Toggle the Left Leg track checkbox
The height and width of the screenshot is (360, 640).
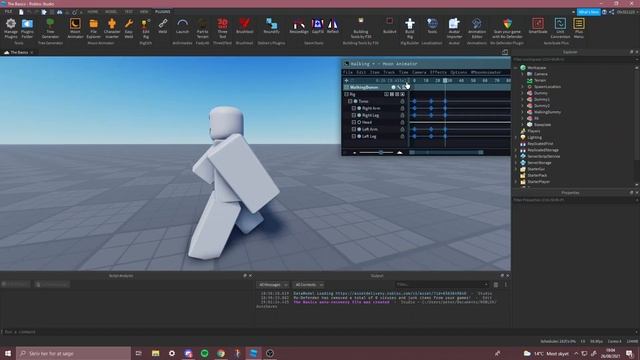[x=354, y=136]
